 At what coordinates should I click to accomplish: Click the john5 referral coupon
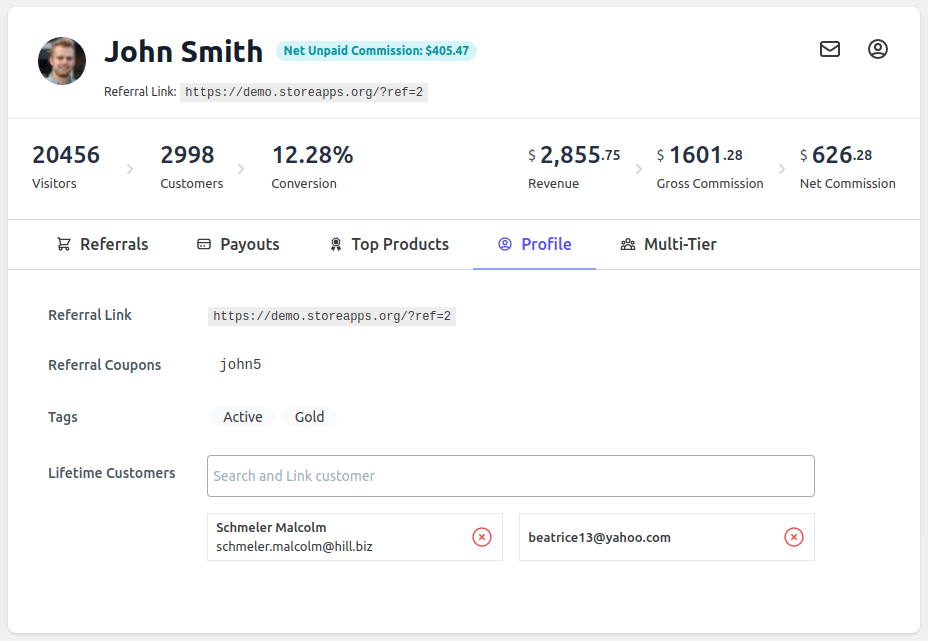click(240, 365)
